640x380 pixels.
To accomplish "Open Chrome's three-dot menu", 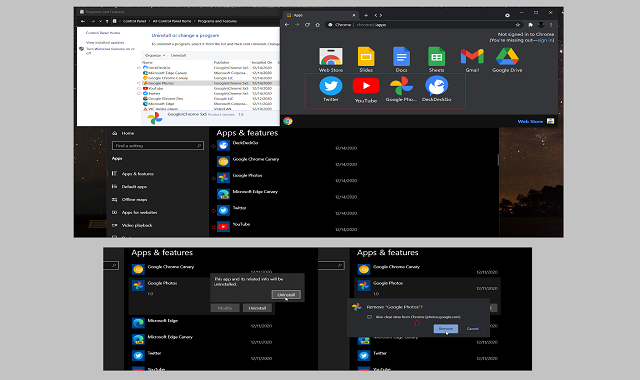I will (x=551, y=25).
